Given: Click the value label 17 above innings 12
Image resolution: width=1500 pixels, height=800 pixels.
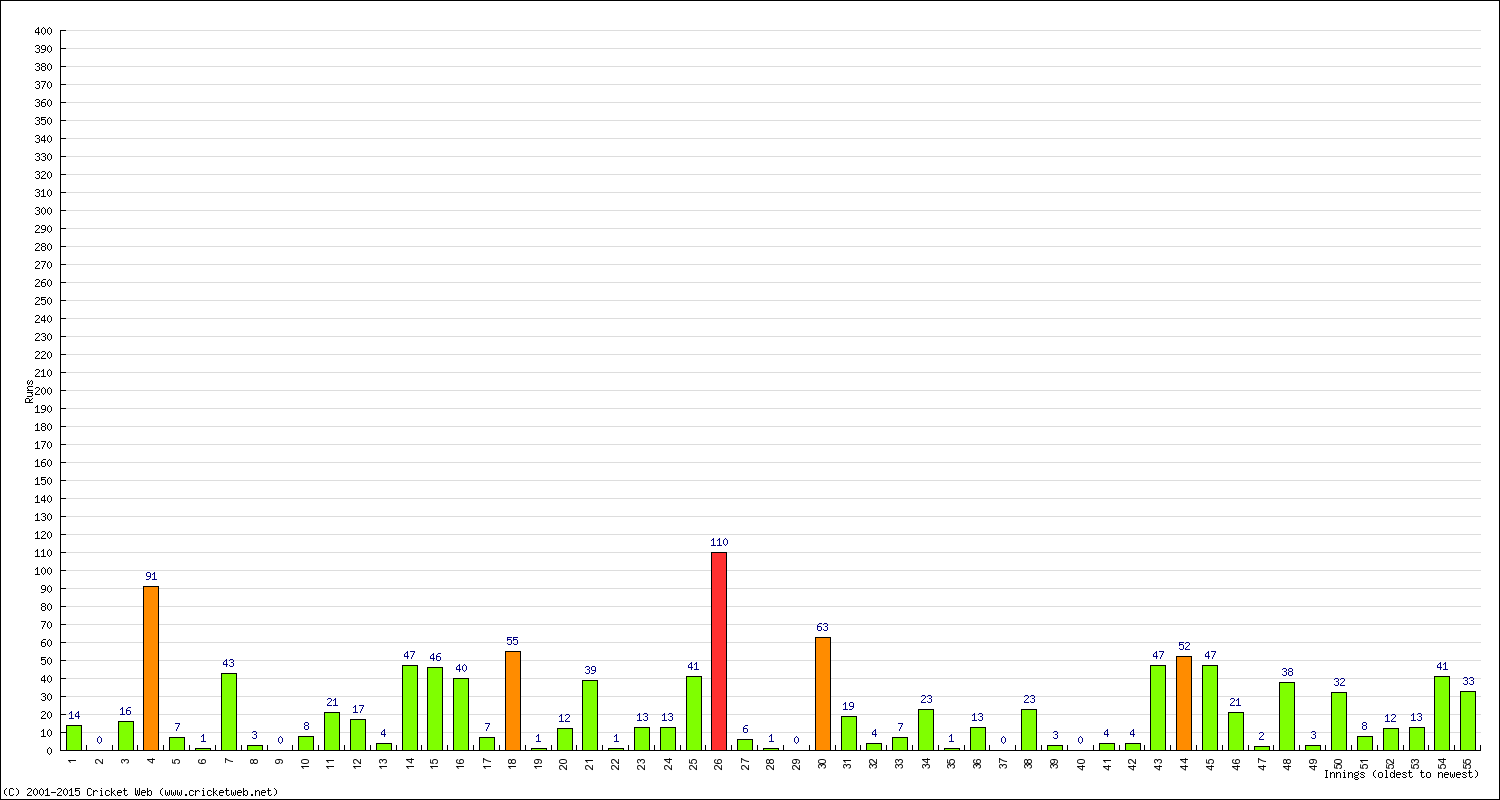Looking at the screenshot, I should [x=358, y=709].
